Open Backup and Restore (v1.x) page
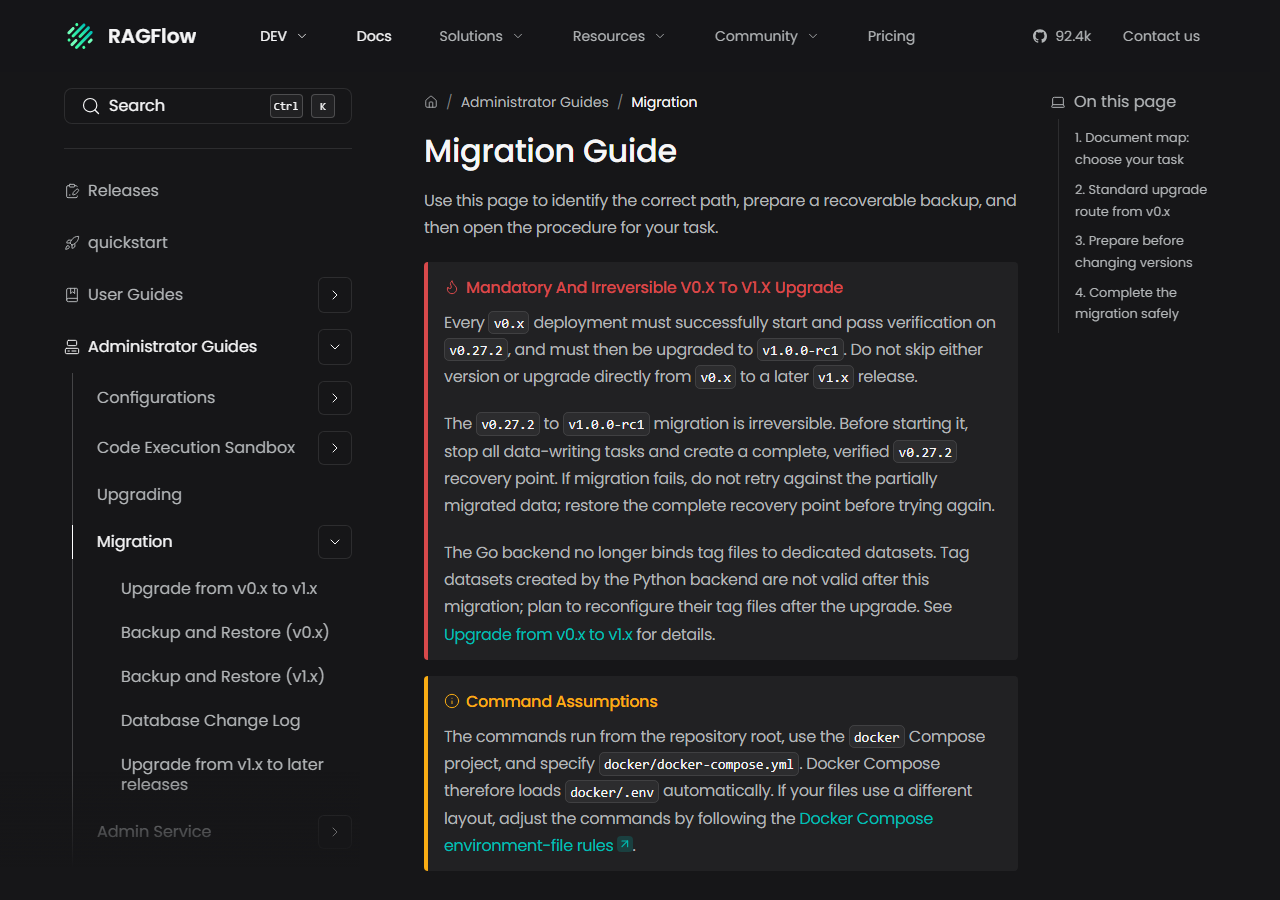 click(223, 677)
